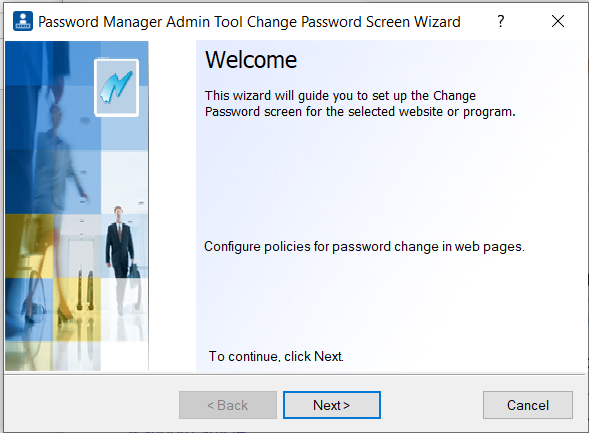Click the blue lightning logo in the banner
The image size is (589, 433).
pyautogui.click(x=116, y=88)
